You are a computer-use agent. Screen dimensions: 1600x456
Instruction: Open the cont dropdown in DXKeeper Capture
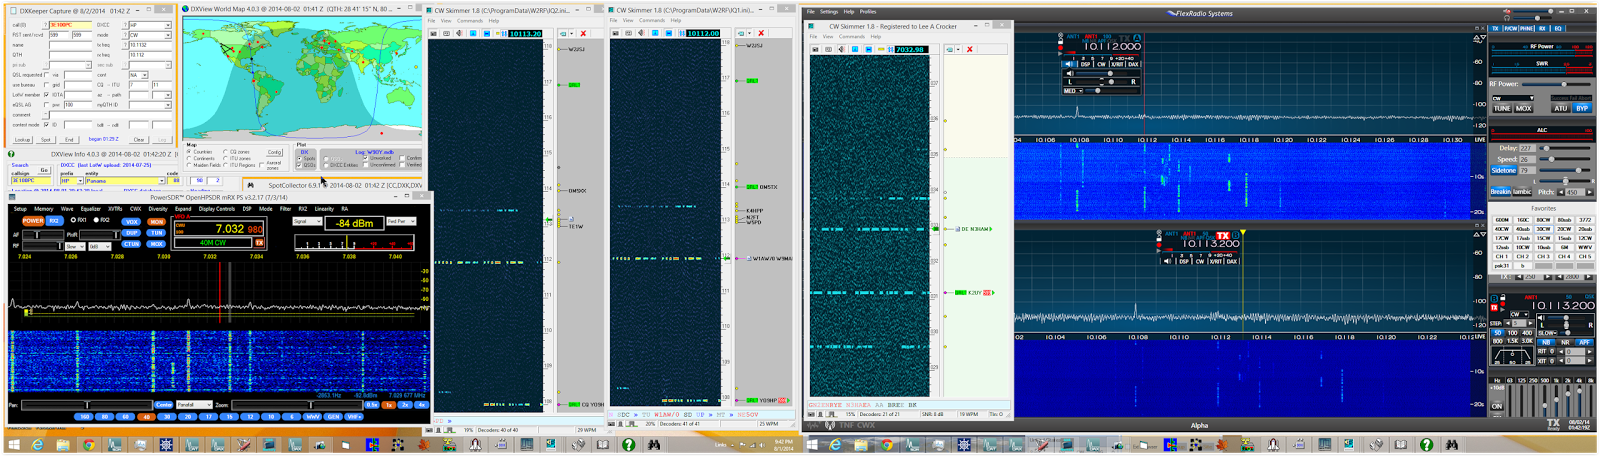pyautogui.click(x=138, y=75)
